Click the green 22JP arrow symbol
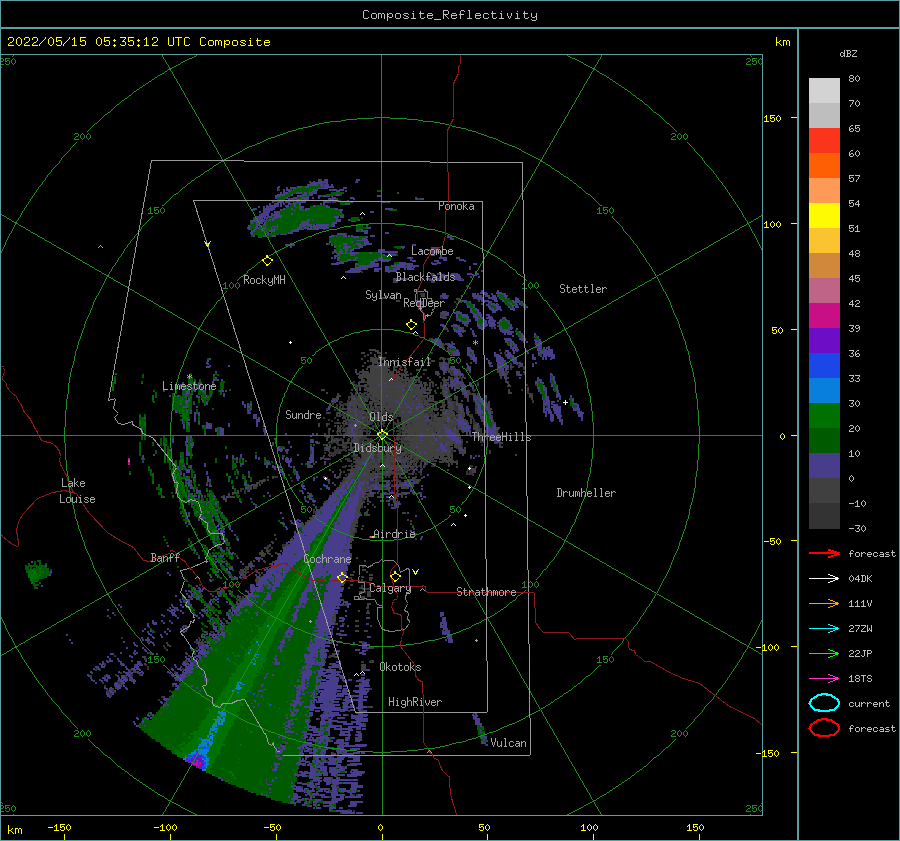The height and width of the screenshot is (841, 900). [x=824, y=653]
